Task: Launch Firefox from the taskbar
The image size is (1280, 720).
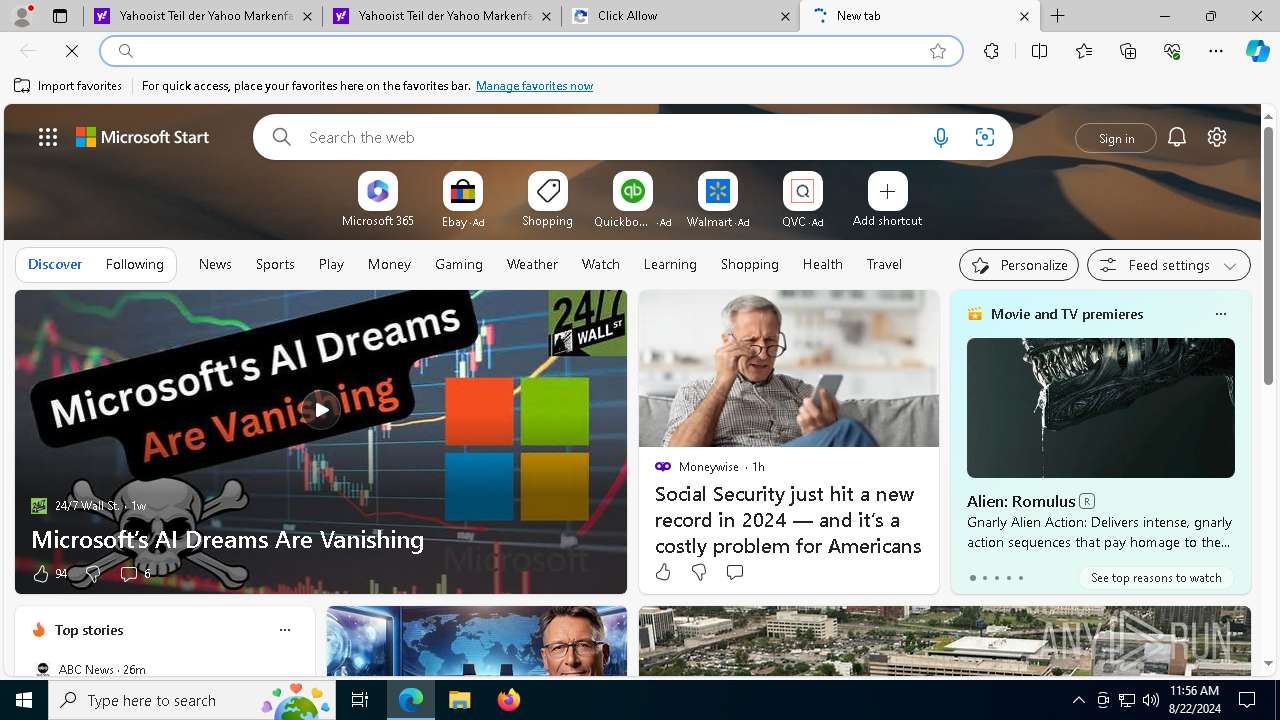Action: 509,700
